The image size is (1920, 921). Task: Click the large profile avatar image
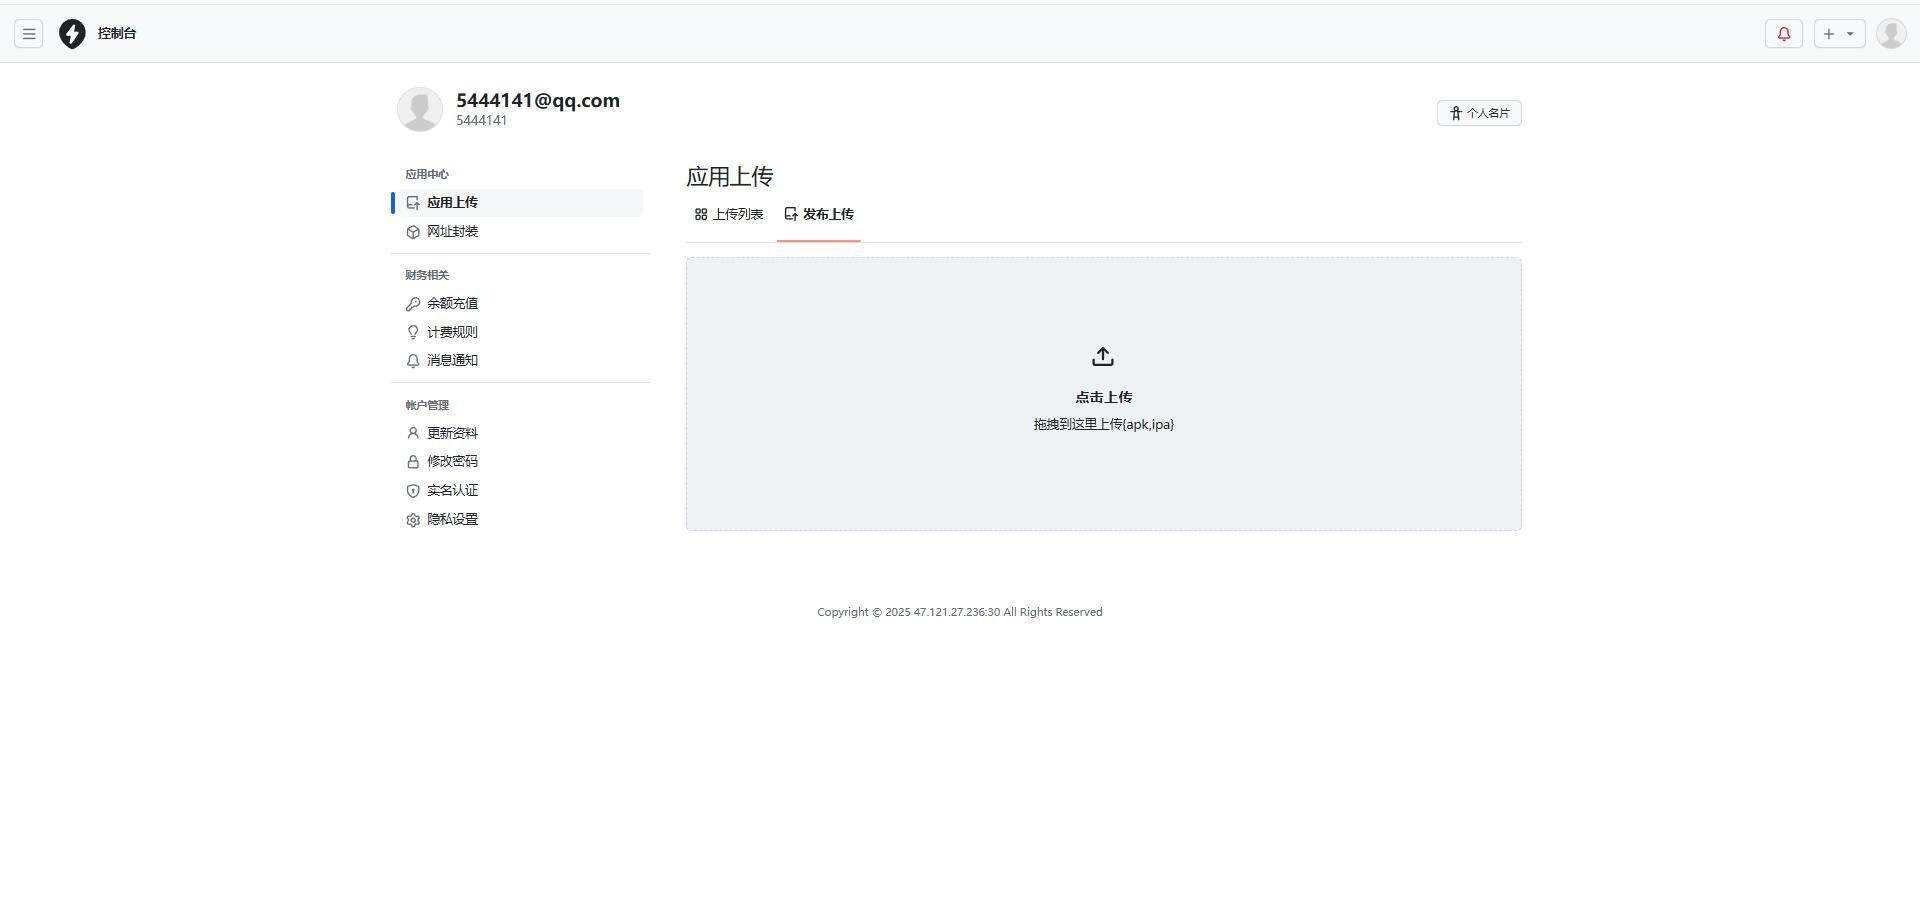point(420,109)
